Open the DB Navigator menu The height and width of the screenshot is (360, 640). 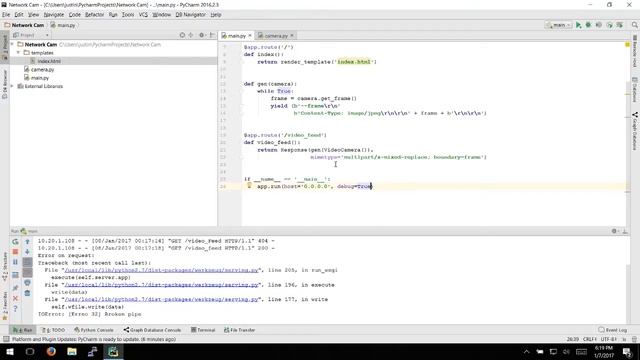point(190,15)
